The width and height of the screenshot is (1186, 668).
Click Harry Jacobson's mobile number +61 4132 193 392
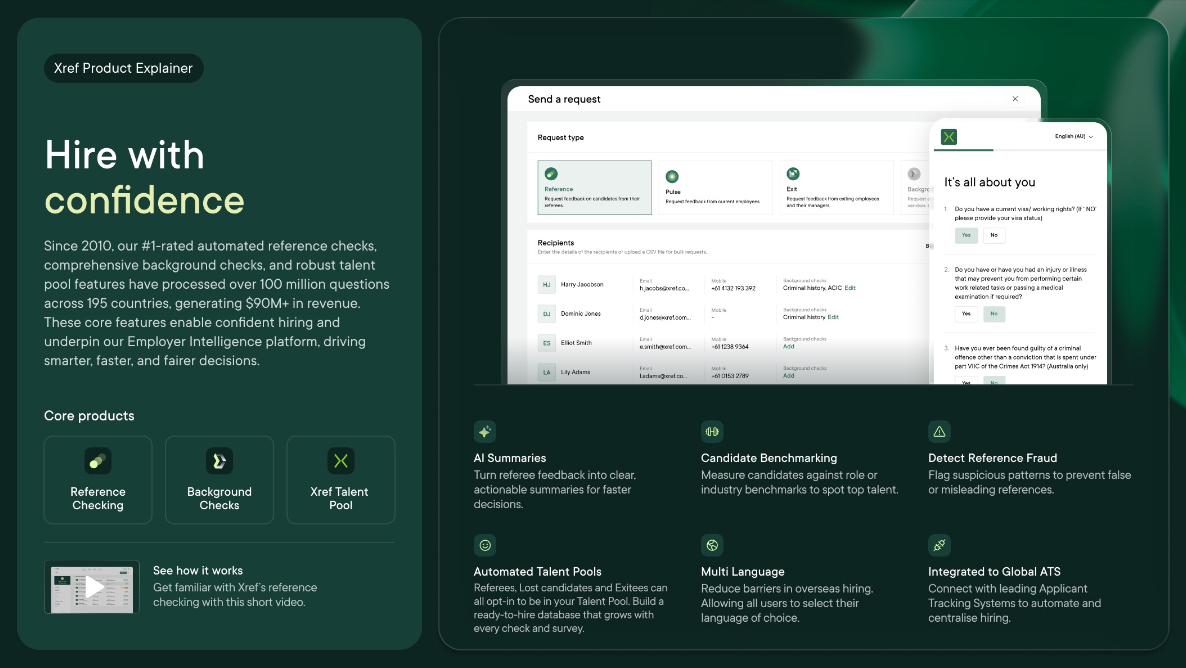[x=733, y=288]
